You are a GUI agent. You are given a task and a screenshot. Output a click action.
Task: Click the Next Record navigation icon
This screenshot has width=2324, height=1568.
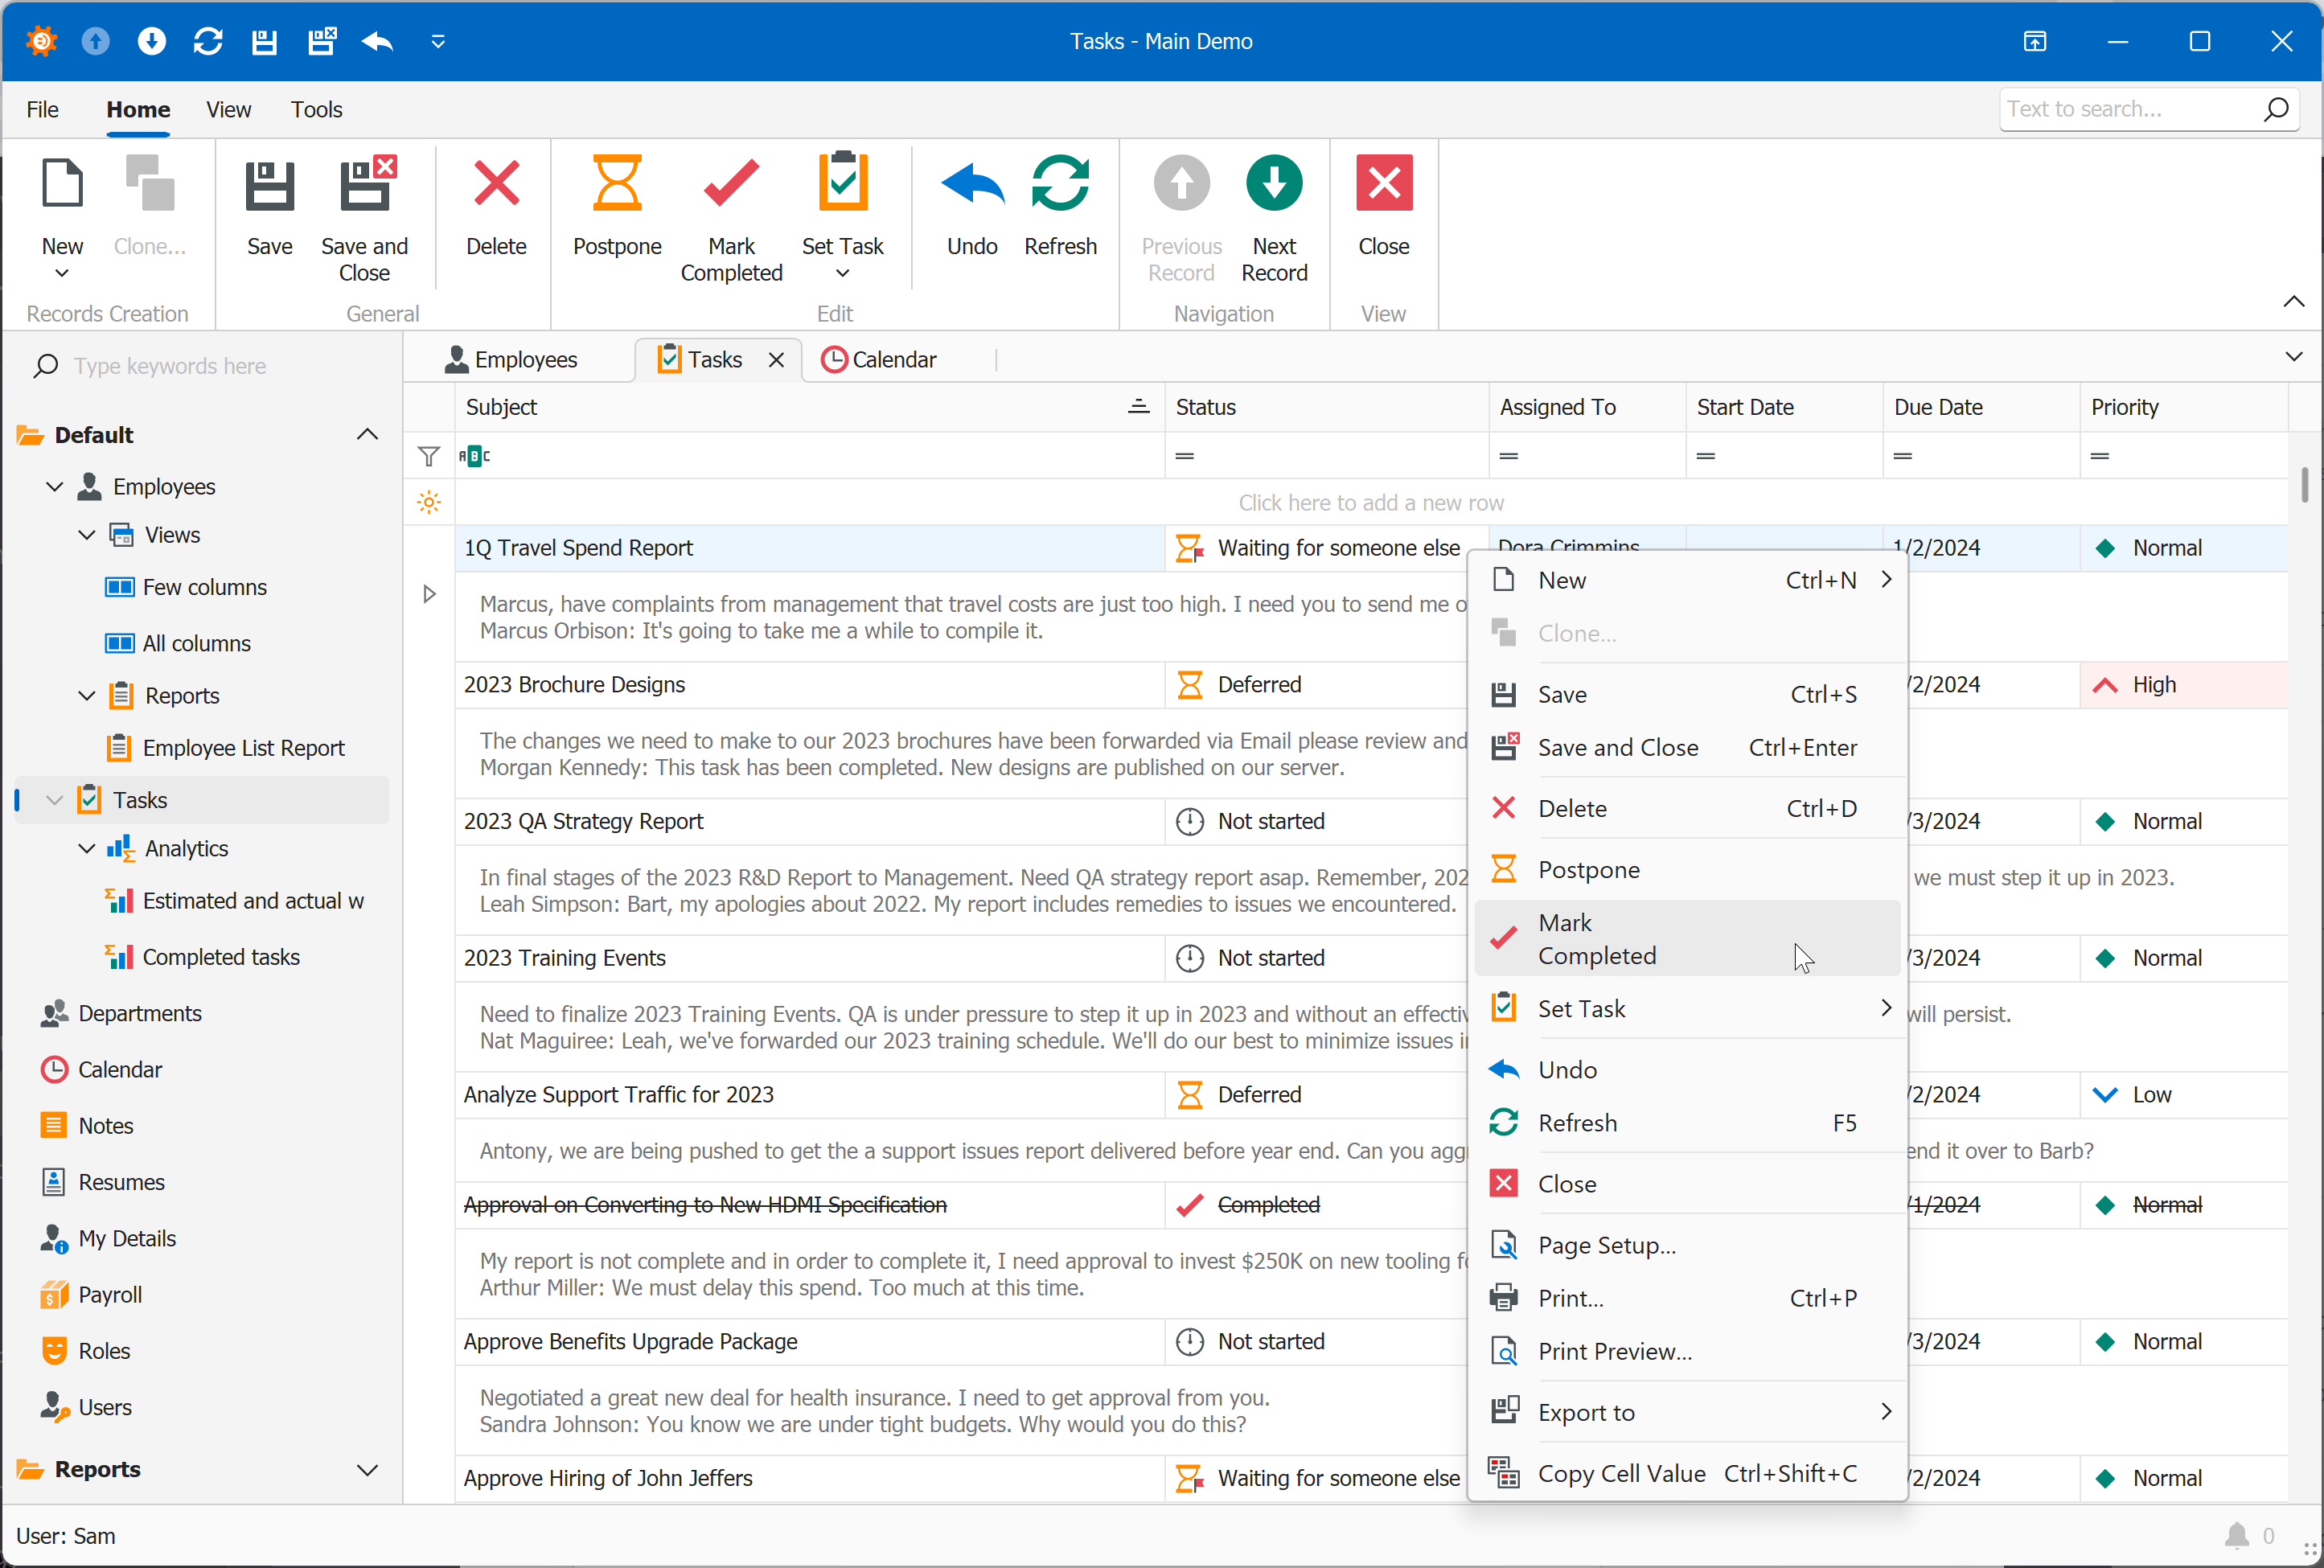1274,180
